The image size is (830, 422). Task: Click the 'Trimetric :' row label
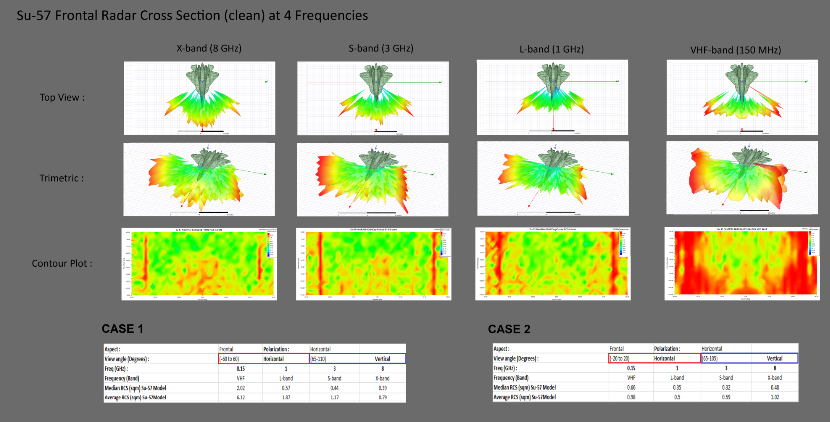pos(61,178)
